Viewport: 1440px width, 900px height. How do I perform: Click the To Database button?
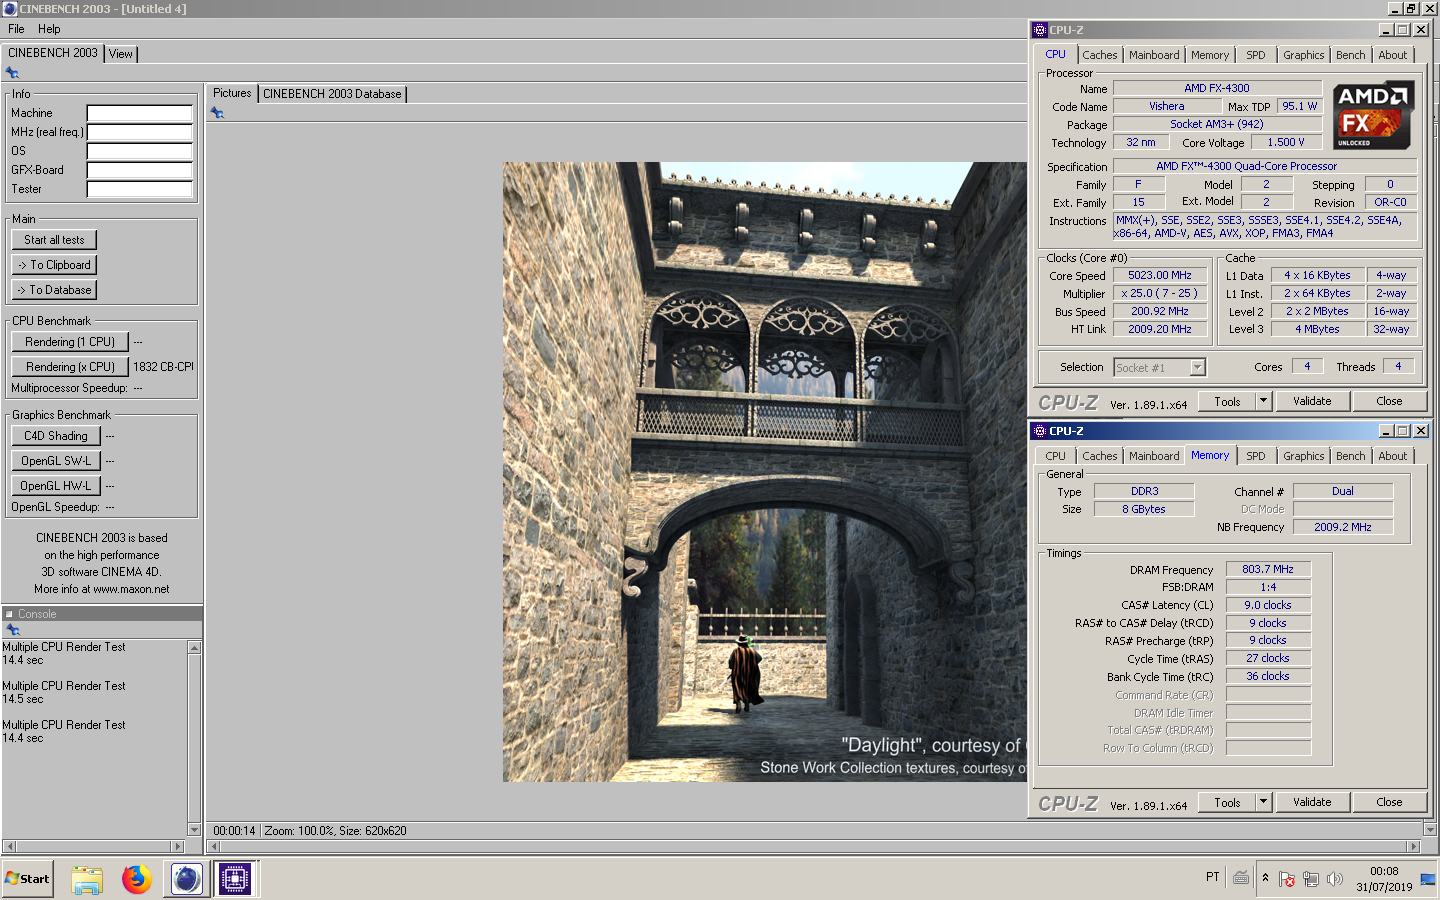point(54,290)
